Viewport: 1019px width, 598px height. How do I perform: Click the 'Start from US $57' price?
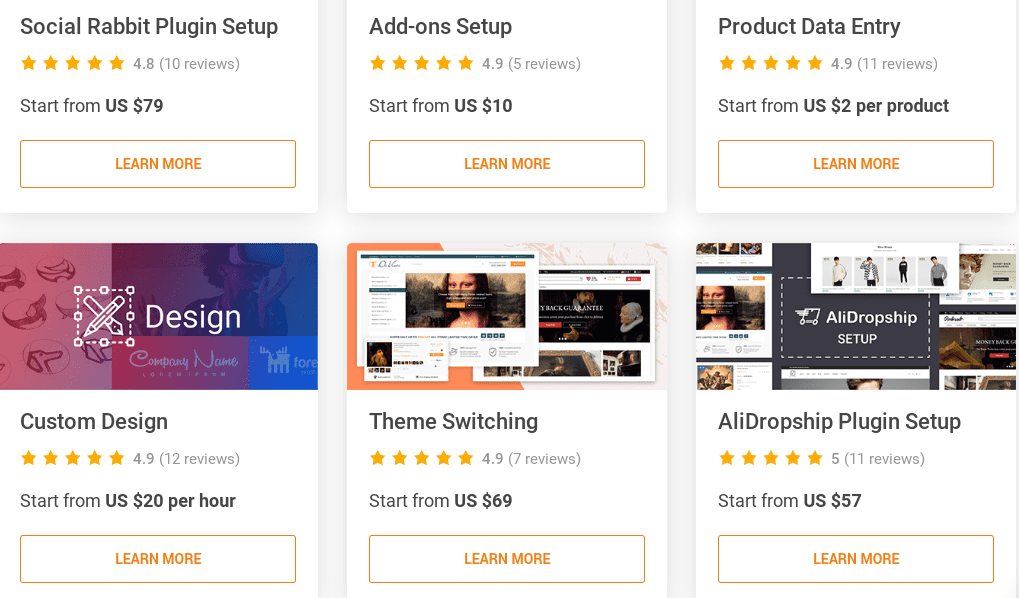pyautogui.click(x=790, y=501)
